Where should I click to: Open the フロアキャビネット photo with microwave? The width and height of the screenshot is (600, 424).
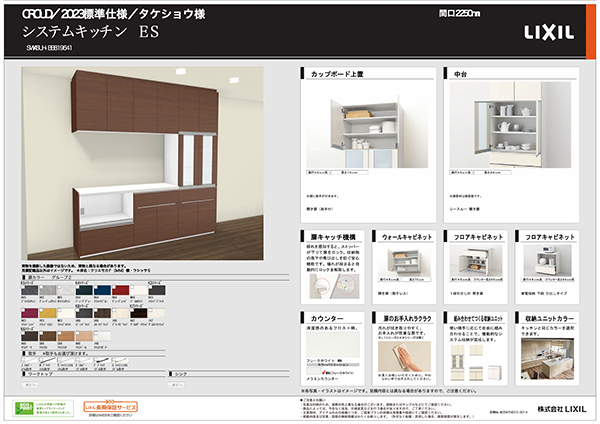548,261
